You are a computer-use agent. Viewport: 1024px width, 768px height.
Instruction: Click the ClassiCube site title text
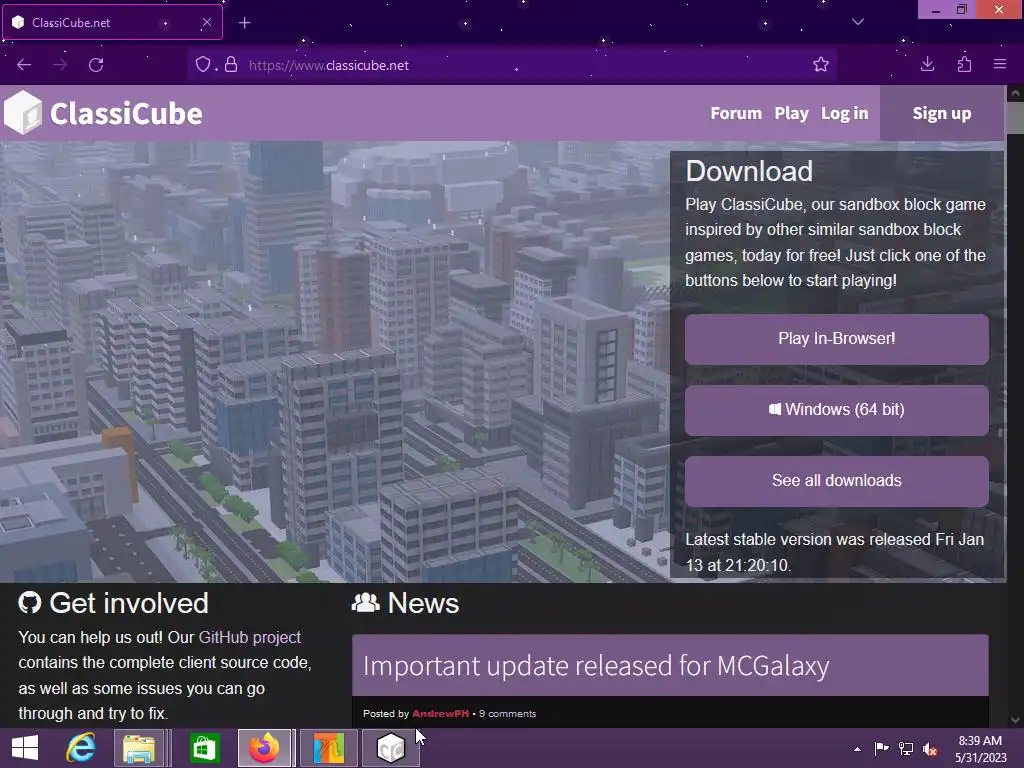click(x=126, y=114)
